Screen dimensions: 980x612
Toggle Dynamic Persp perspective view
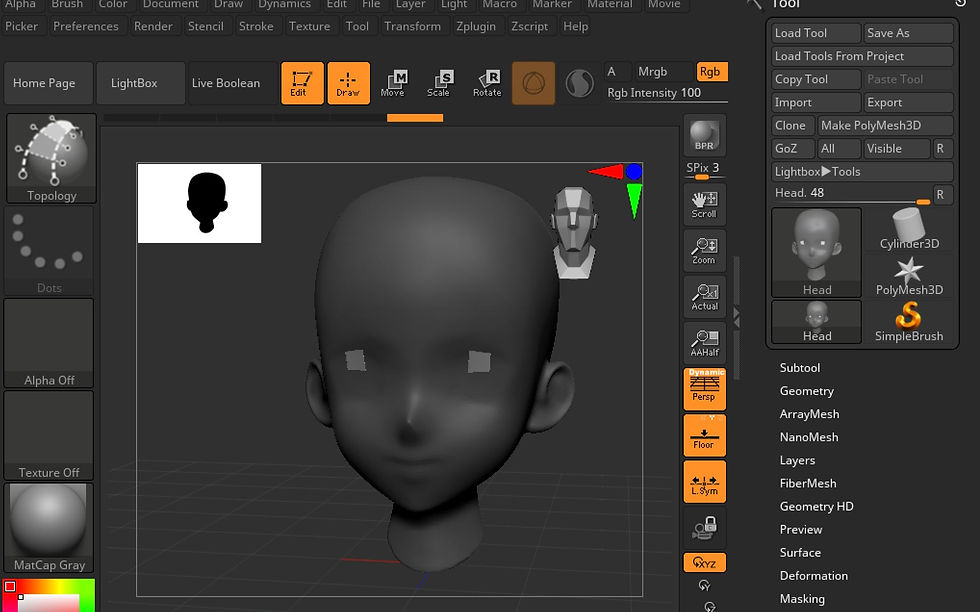point(704,389)
